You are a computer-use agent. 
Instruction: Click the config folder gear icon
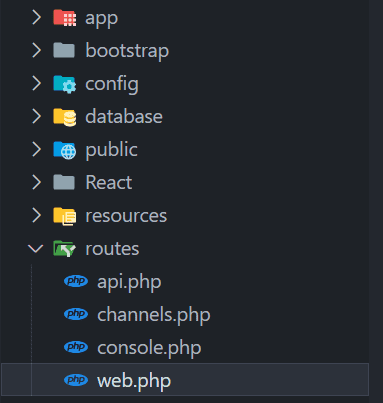click(65, 84)
